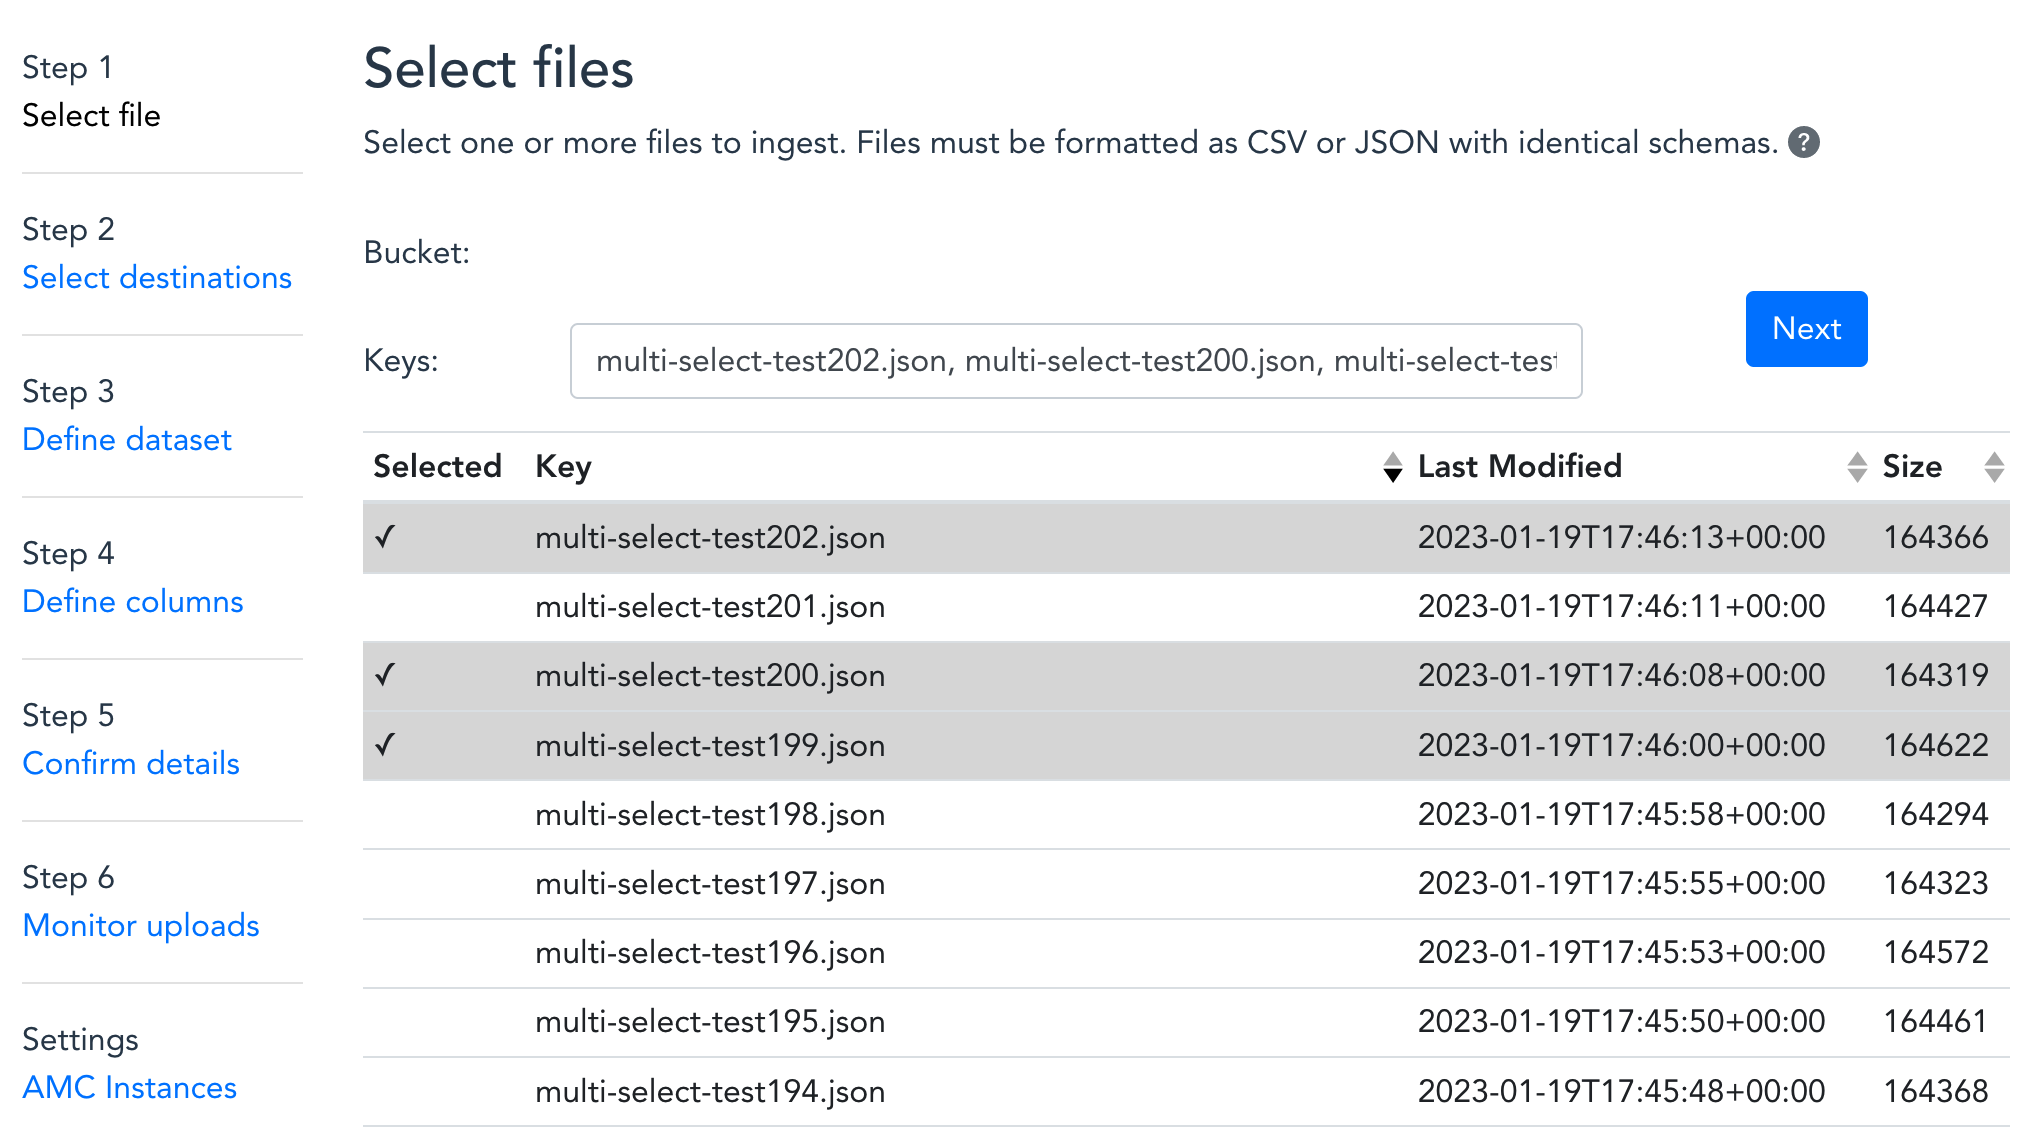Open AMC Instances settings
2022x1142 pixels.
pos(130,1087)
